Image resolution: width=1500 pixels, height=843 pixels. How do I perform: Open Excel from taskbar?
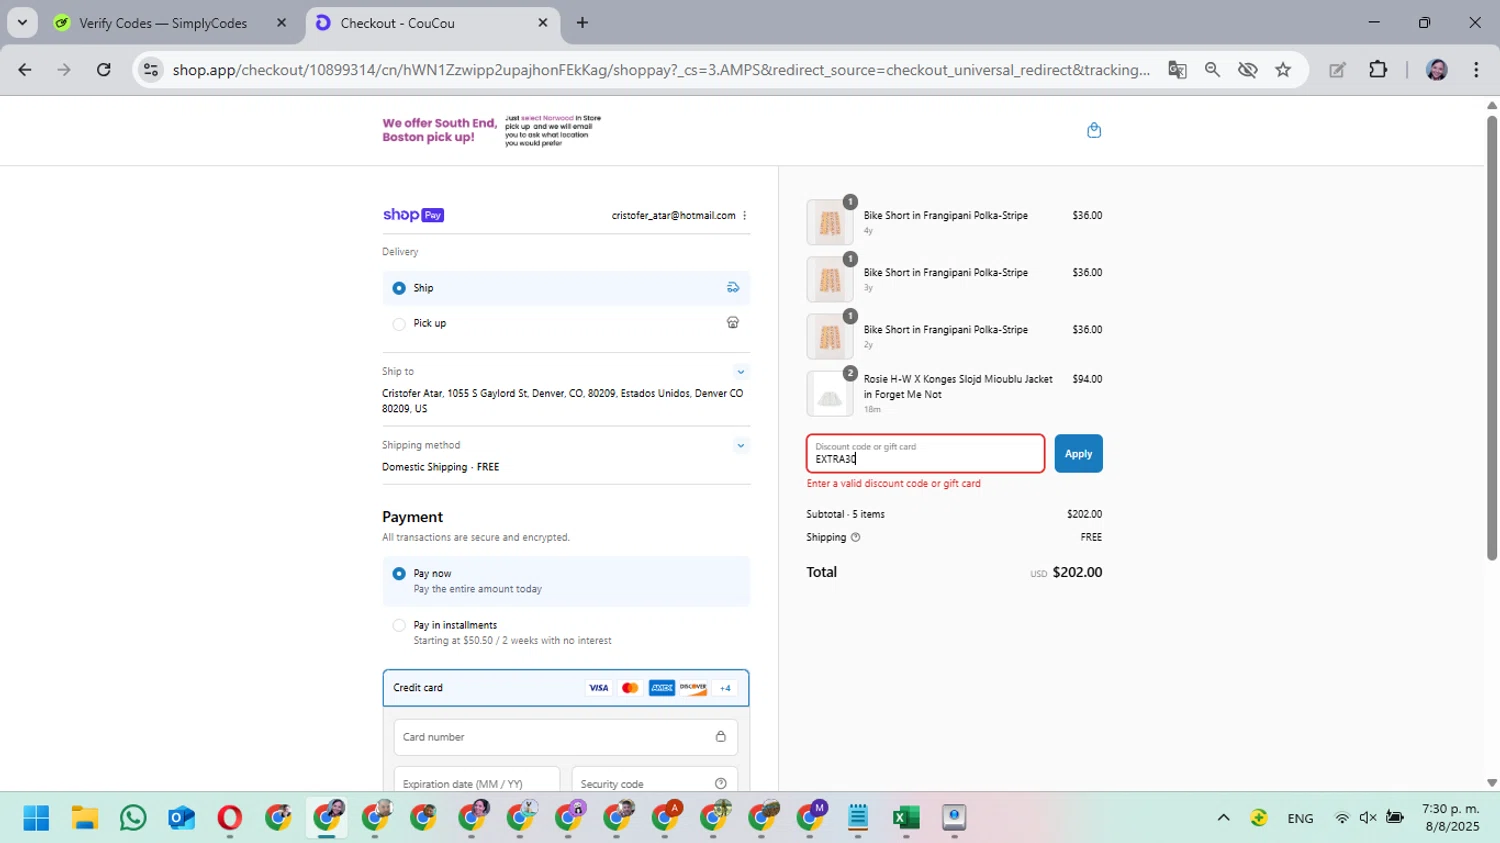pyautogui.click(x=906, y=818)
